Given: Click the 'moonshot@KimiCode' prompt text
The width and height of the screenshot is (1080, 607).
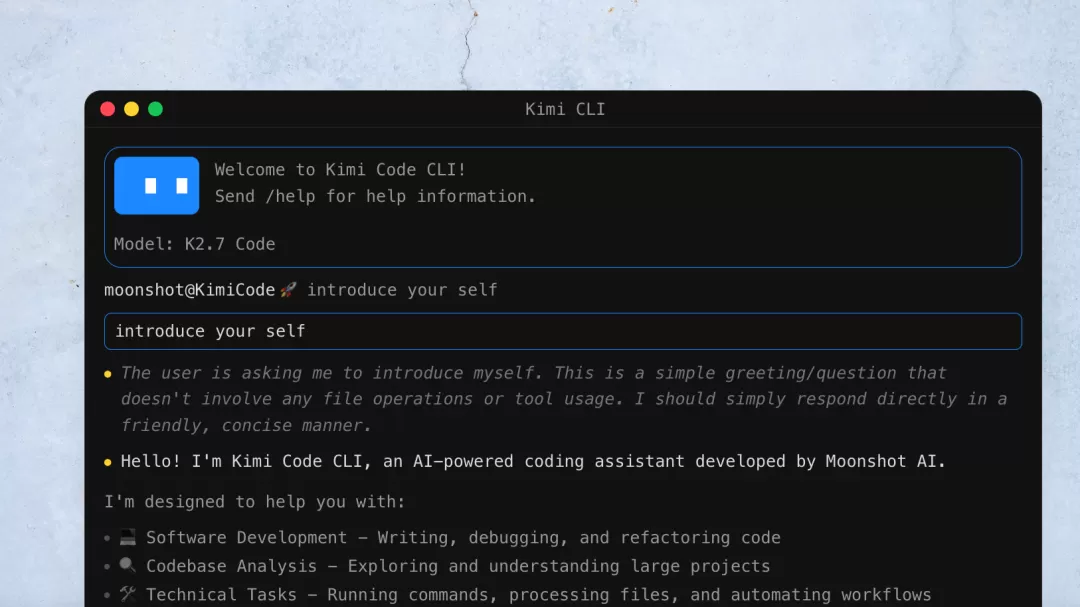Looking at the screenshot, I should tap(189, 289).
